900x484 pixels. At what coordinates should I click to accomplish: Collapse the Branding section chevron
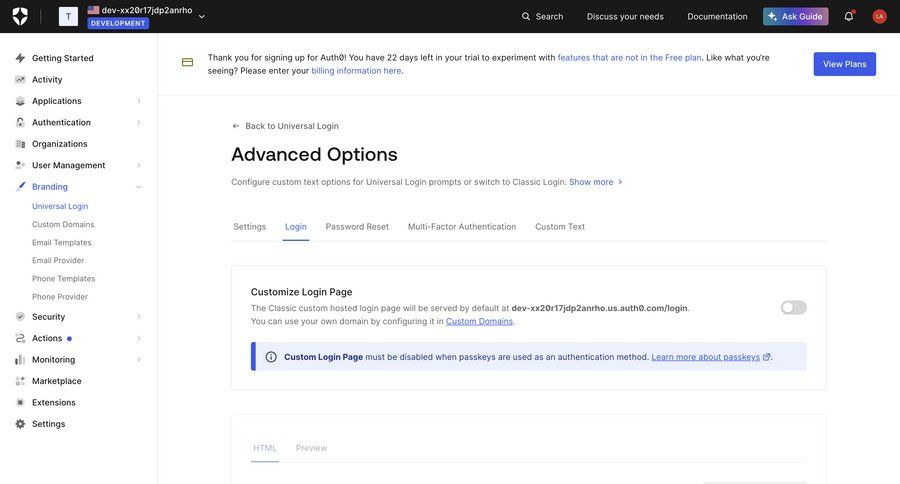(138, 187)
